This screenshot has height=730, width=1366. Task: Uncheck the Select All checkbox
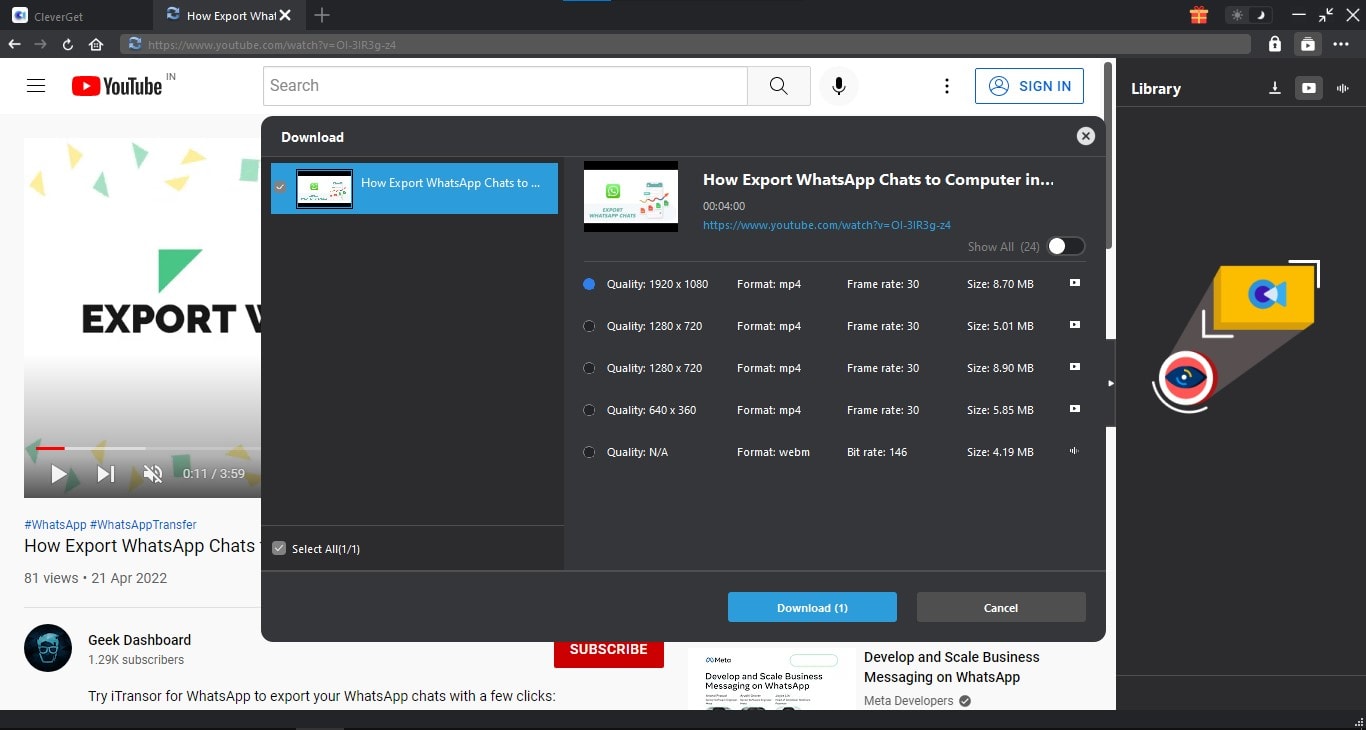tap(279, 547)
